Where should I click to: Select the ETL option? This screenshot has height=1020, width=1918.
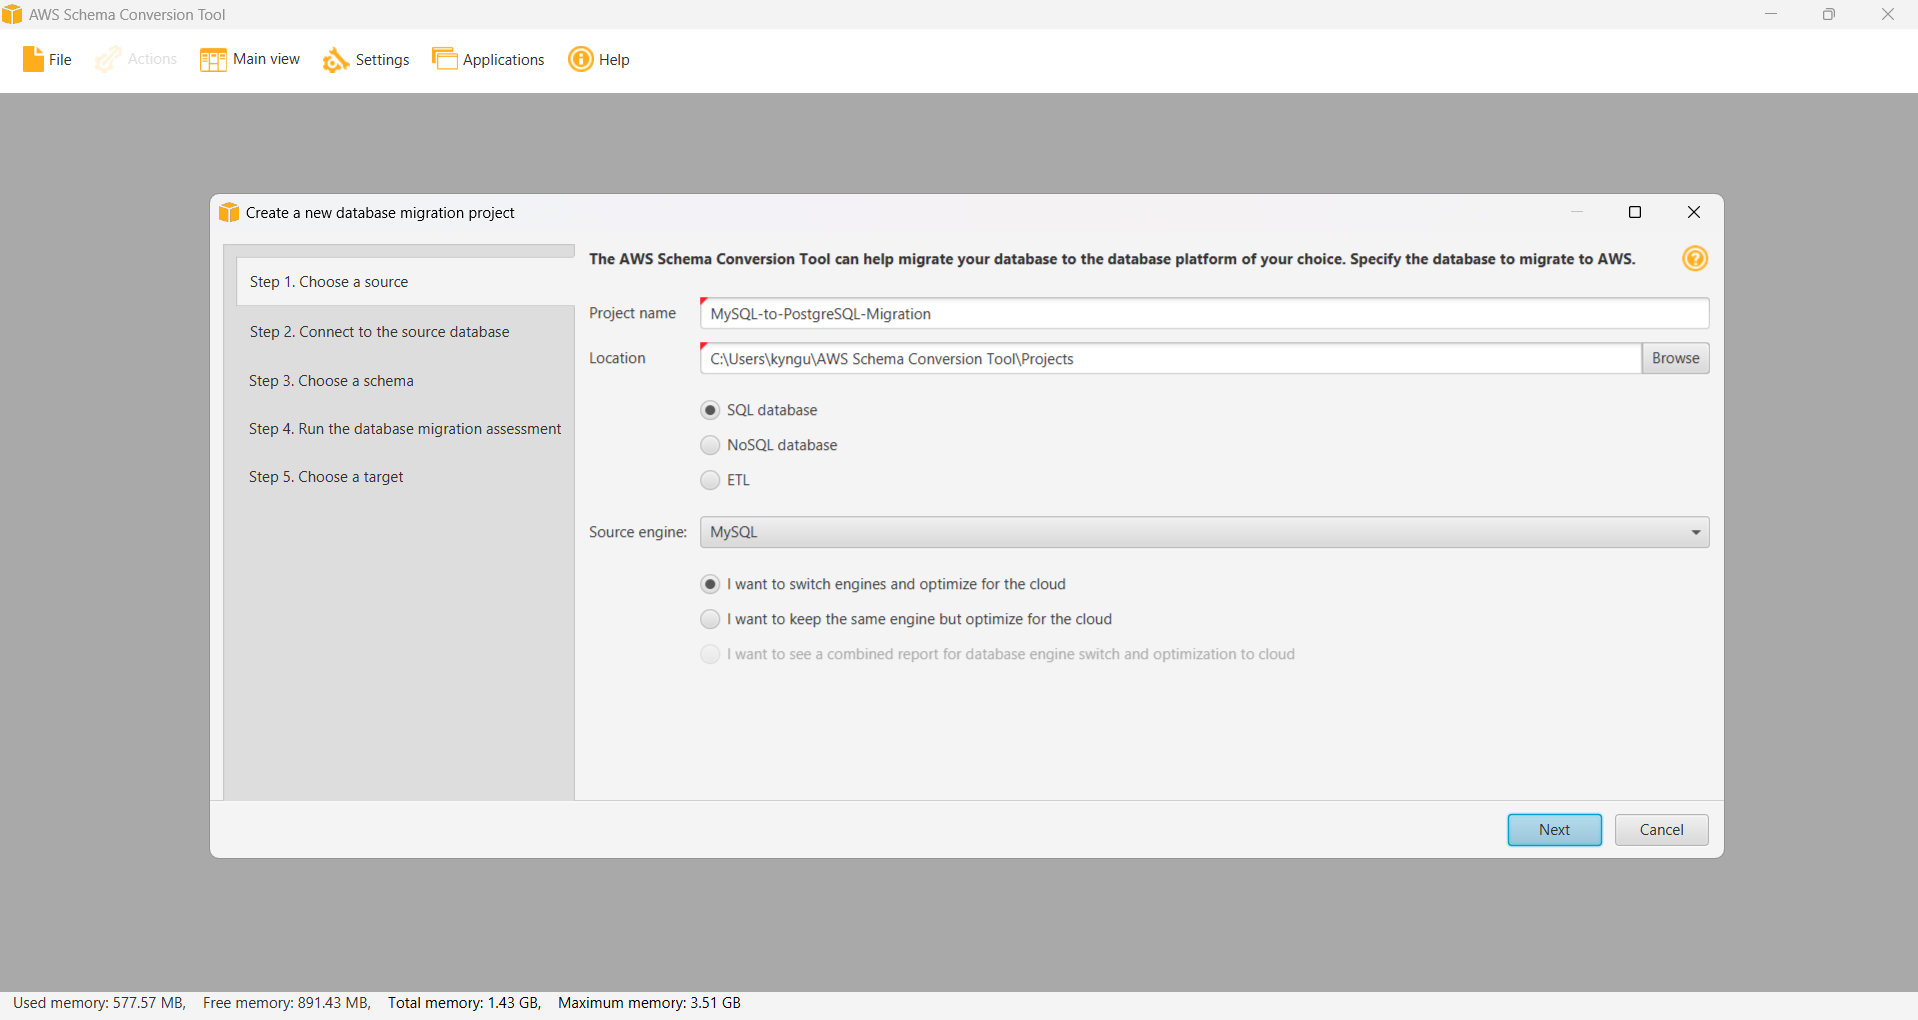tap(710, 480)
